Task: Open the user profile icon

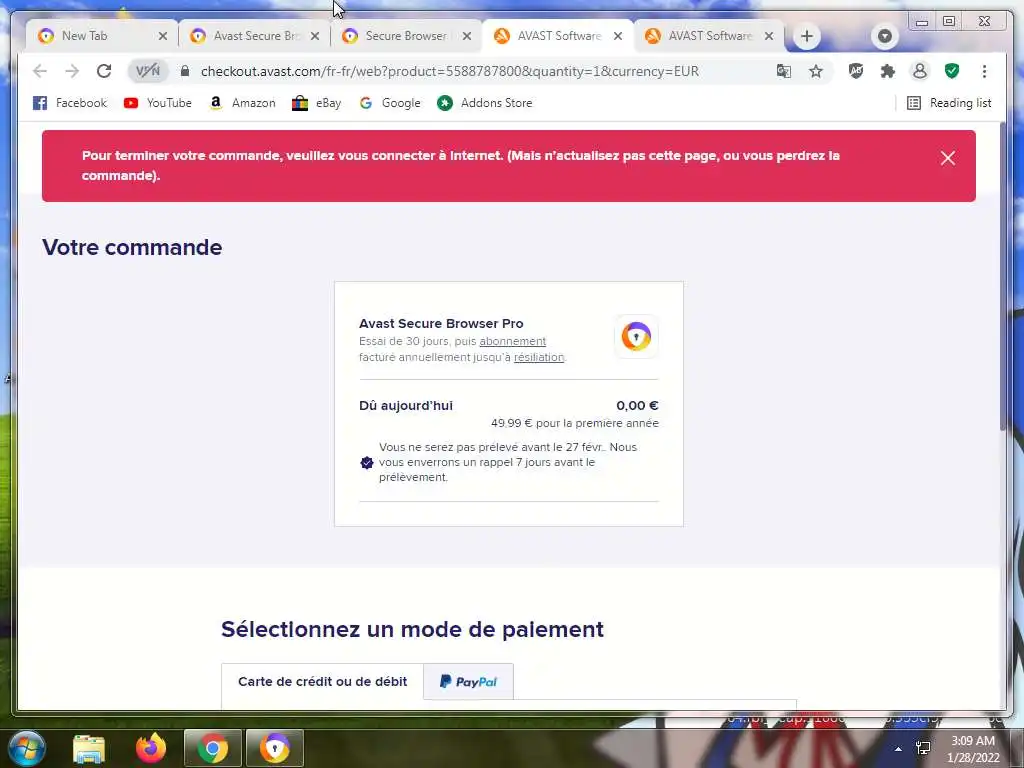Action: (920, 71)
